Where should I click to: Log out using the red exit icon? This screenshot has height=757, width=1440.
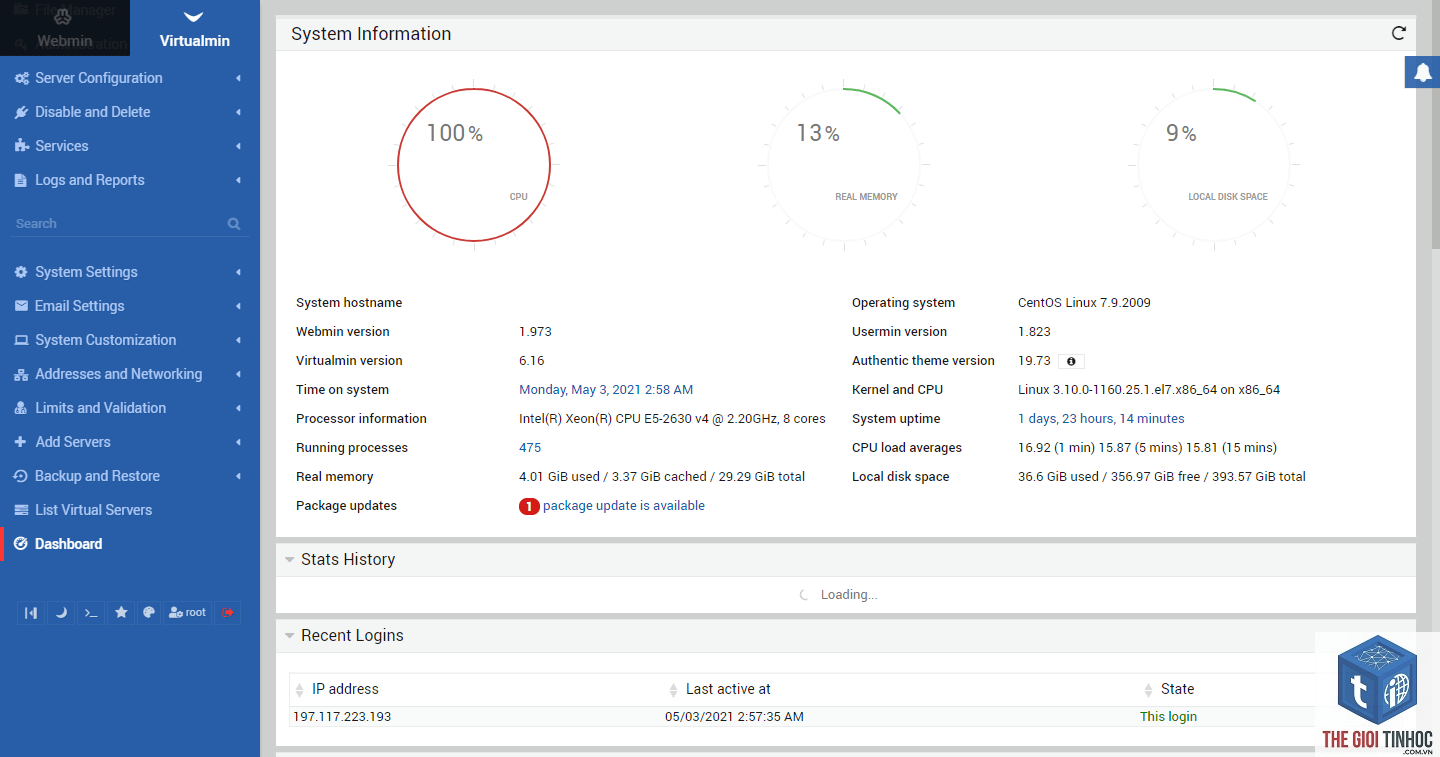tap(227, 612)
